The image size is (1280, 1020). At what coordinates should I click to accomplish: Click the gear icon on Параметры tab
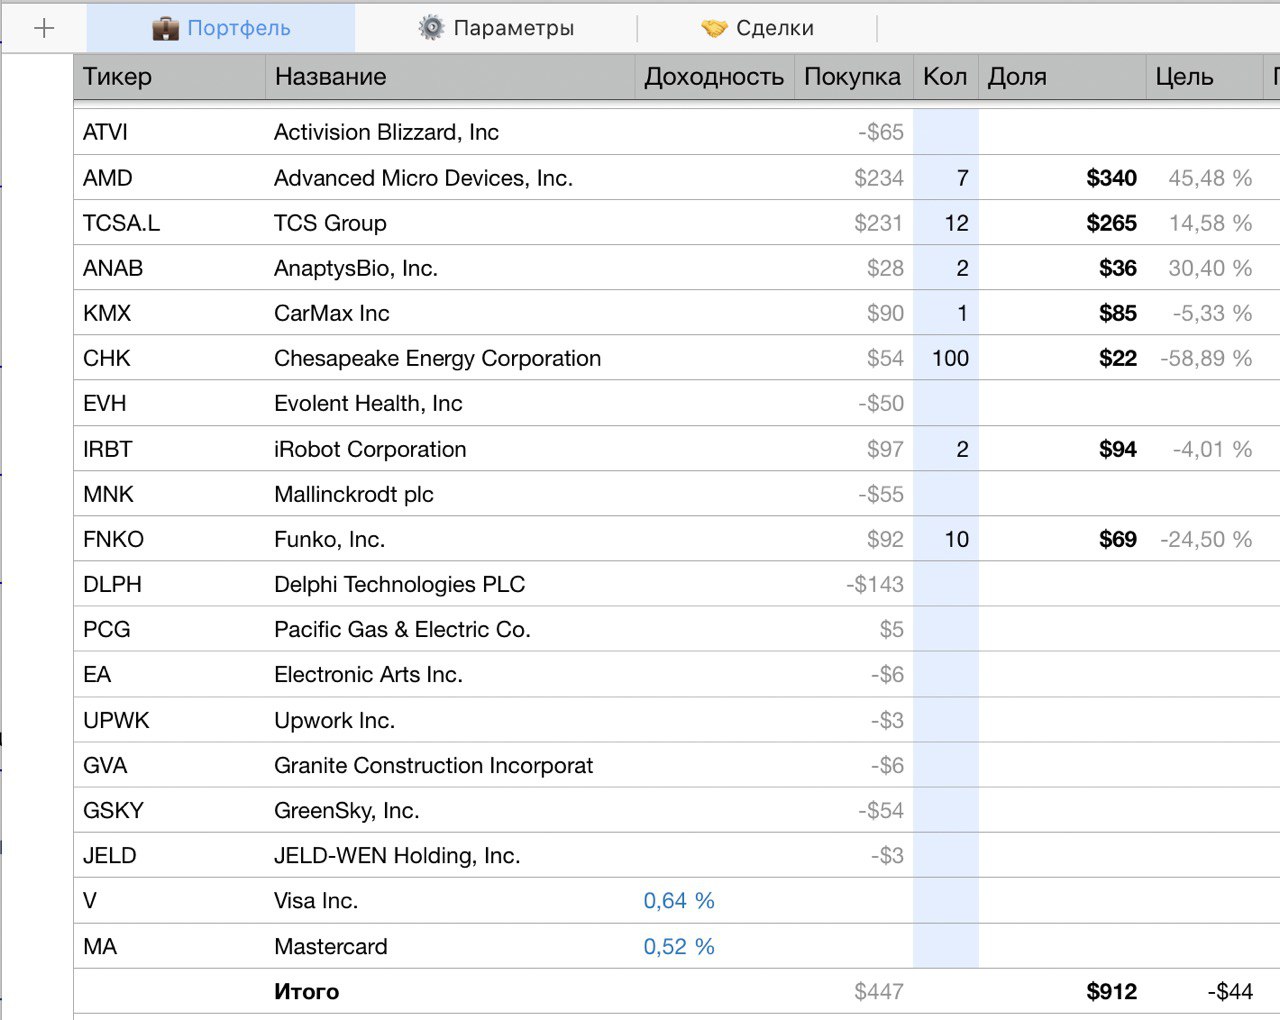point(431,28)
